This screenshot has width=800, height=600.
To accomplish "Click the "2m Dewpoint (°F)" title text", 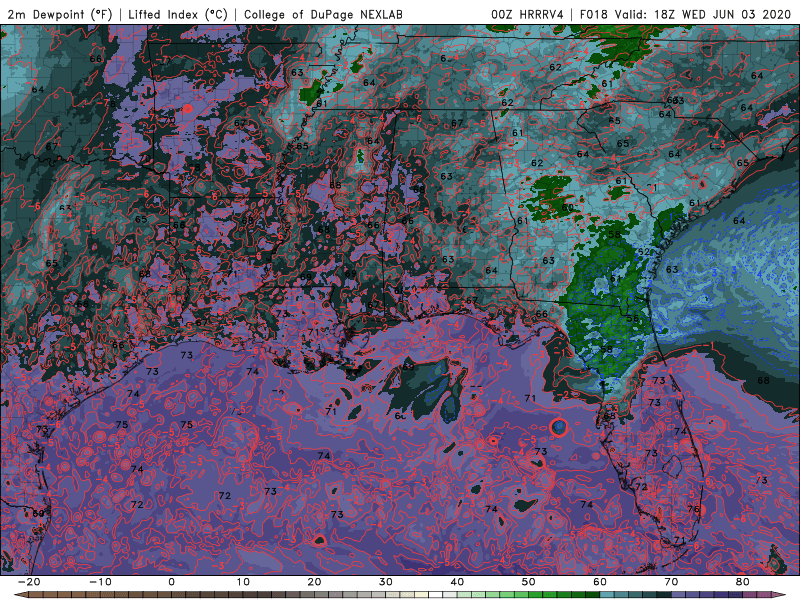I will (60, 14).
